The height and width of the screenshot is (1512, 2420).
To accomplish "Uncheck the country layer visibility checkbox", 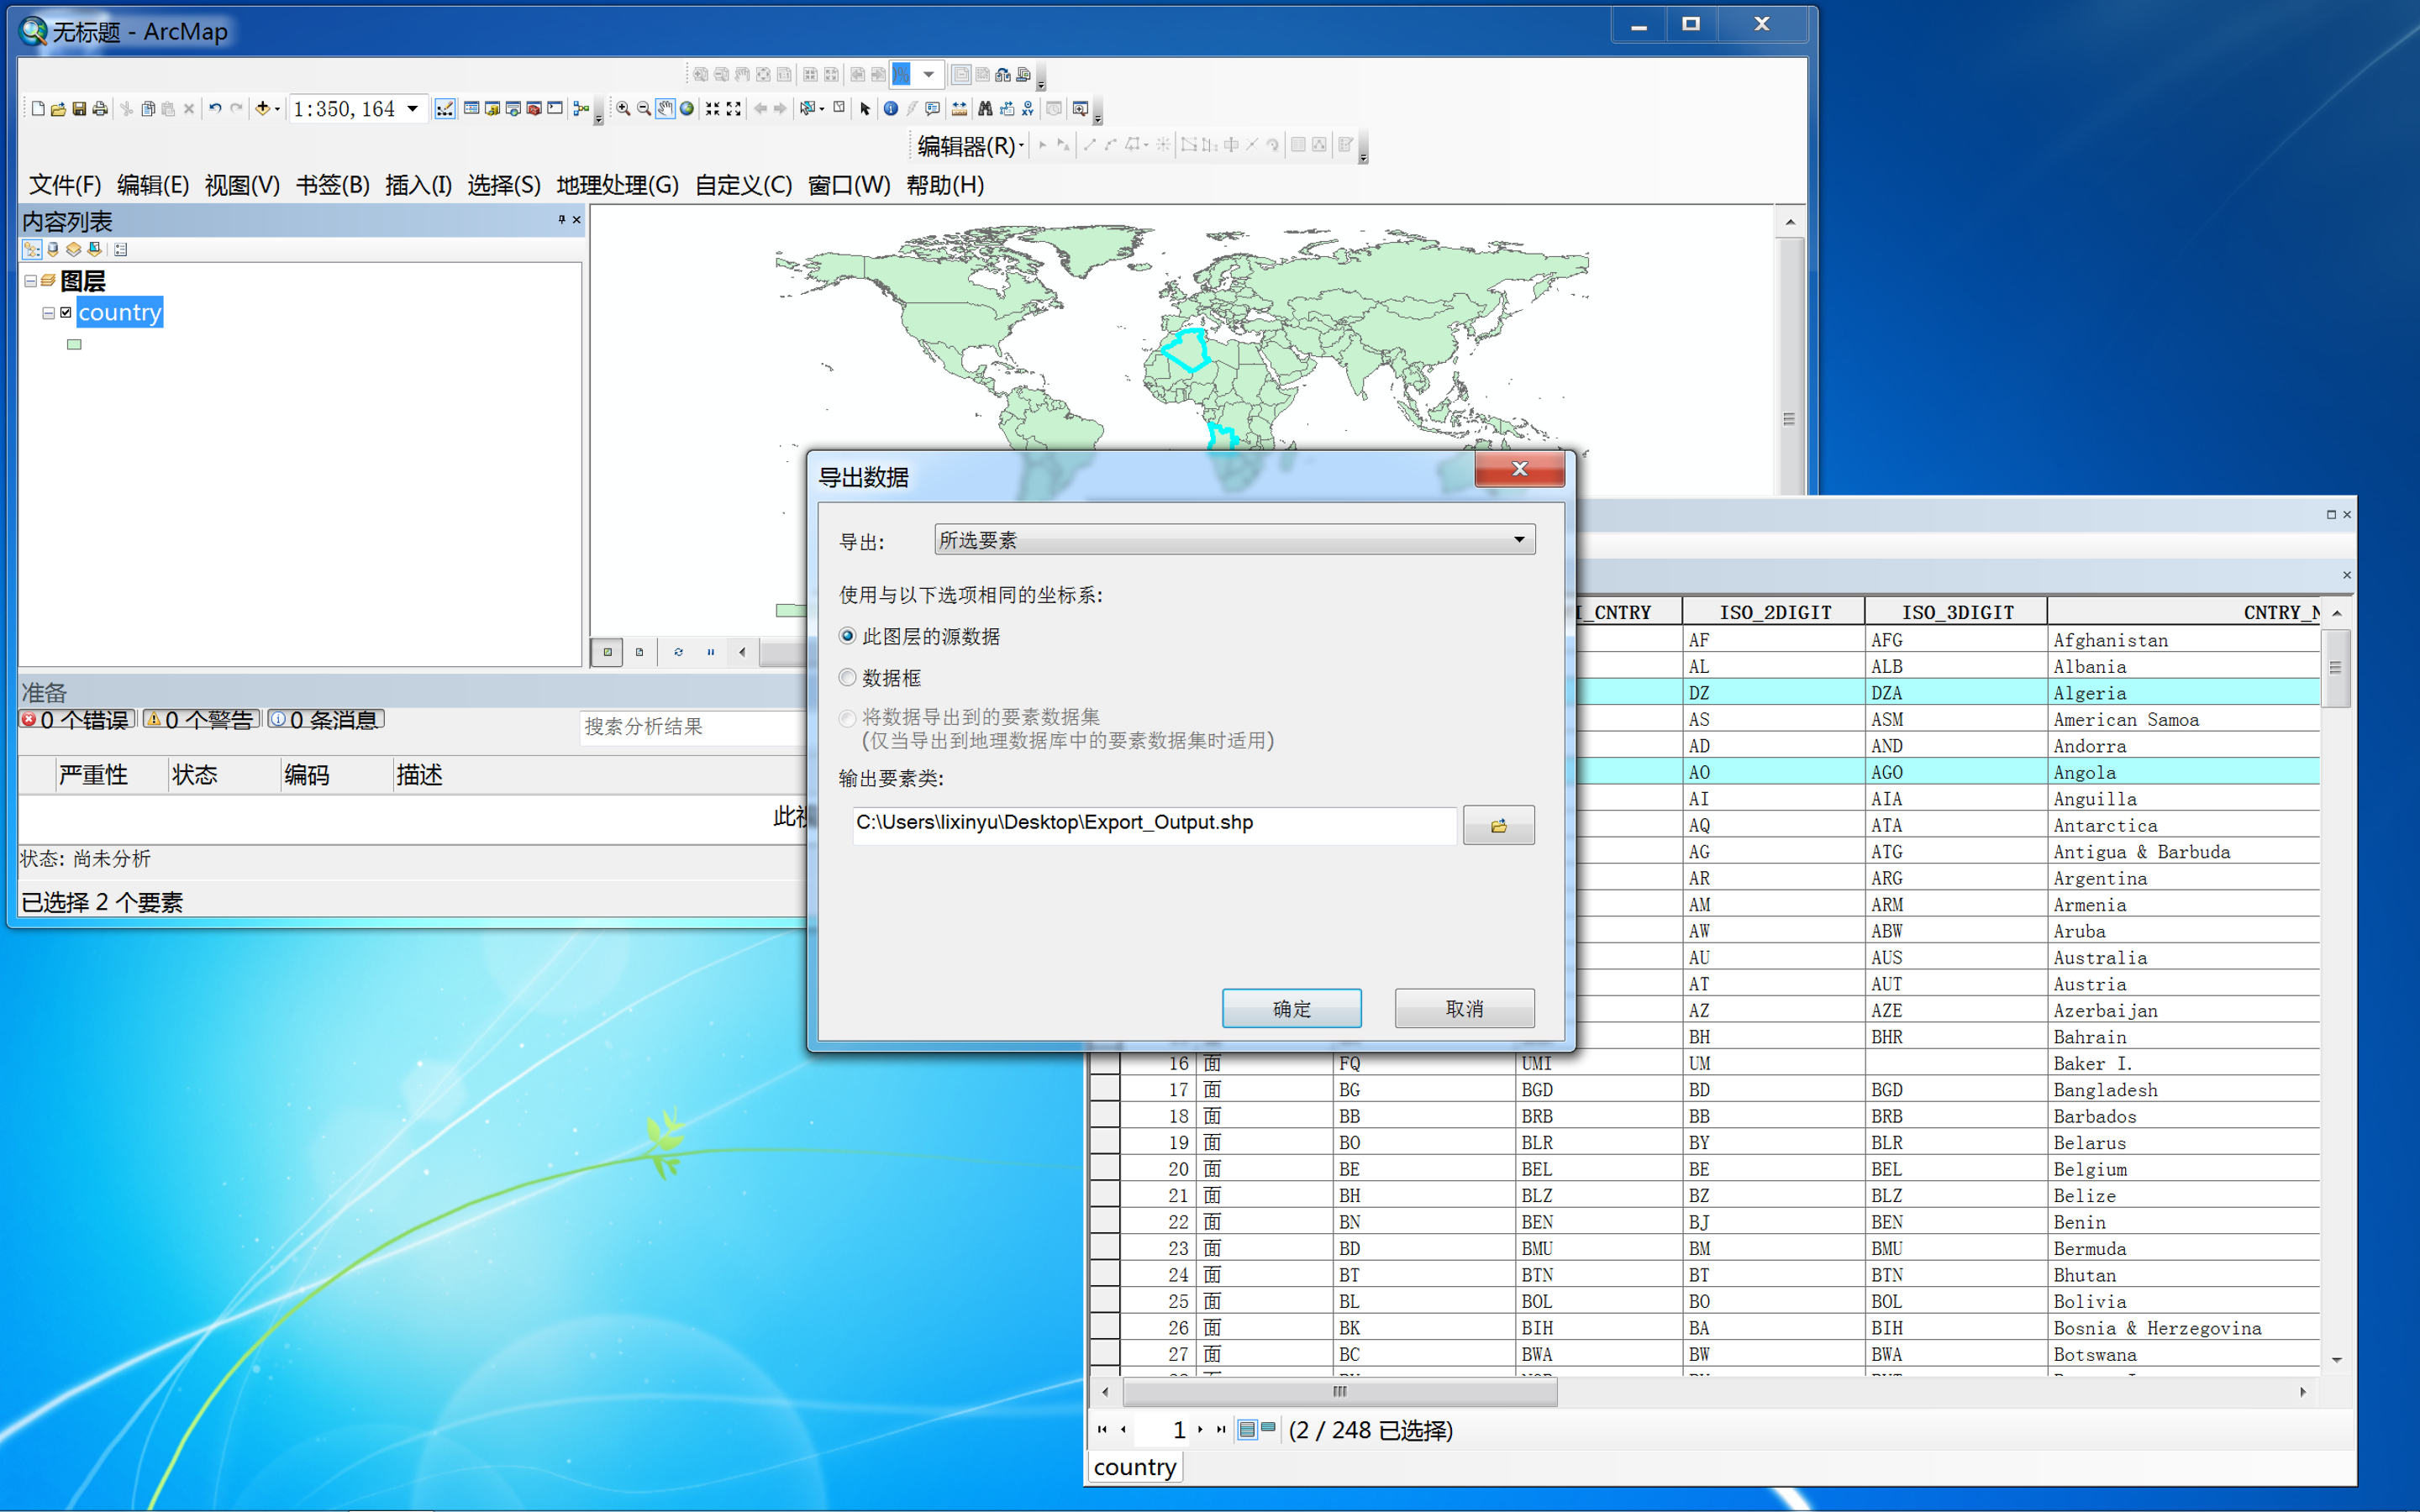I will pos(66,312).
